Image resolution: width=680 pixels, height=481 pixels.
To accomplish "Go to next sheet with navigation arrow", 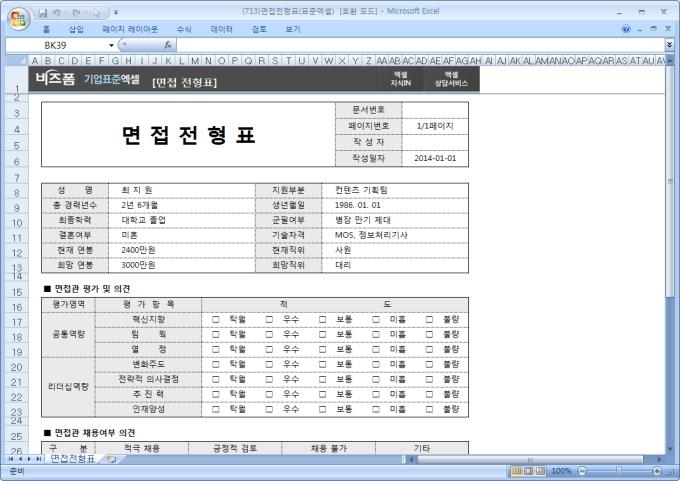I will tap(29, 458).
